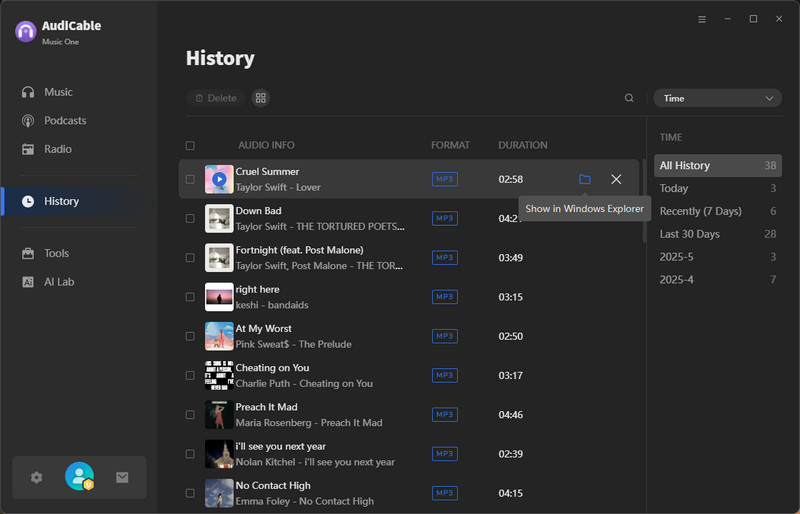Click the DURATION column header
This screenshot has height=514, width=800.
pyautogui.click(x=523, y=145)
